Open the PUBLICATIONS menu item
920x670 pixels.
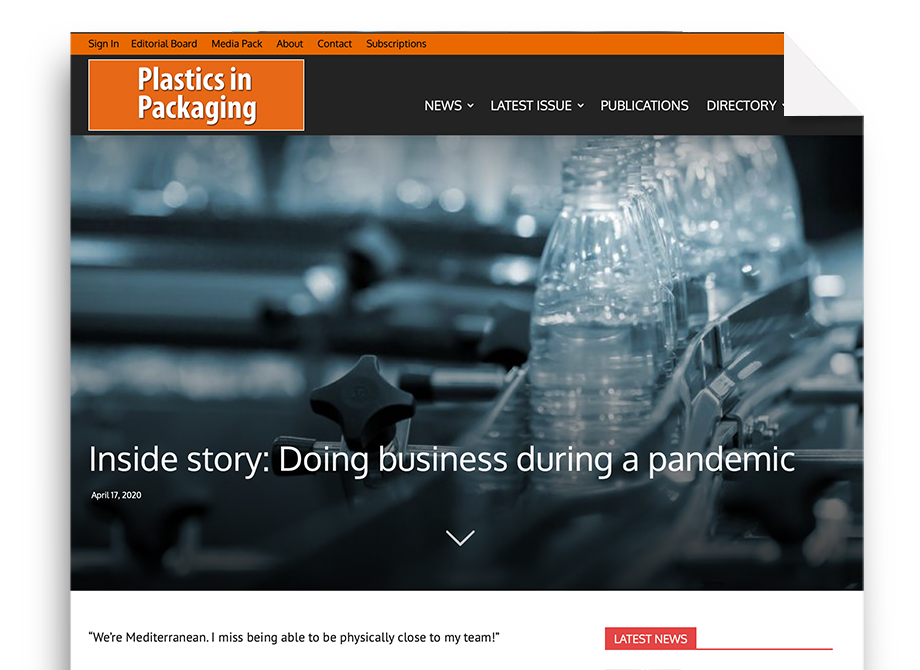(x=644, y=106)
